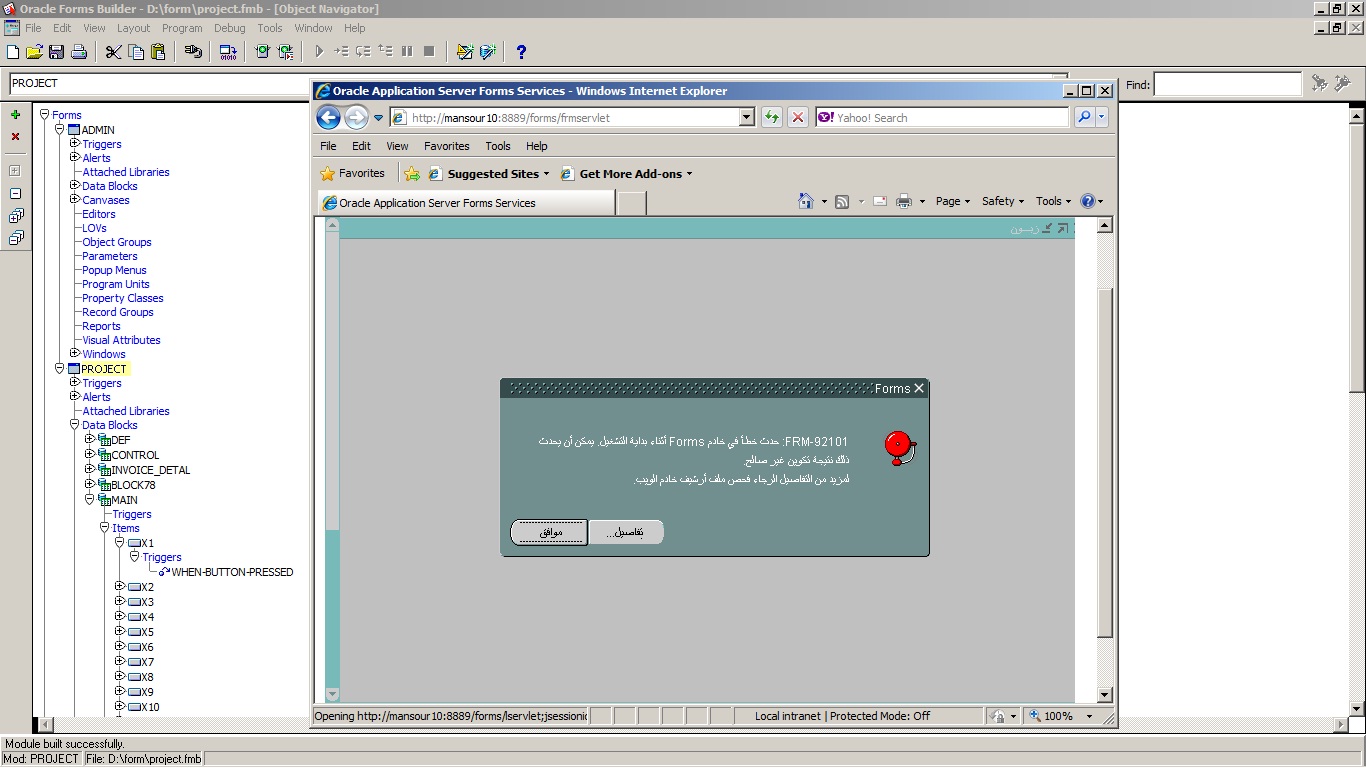This screenshot has width=1366, height=768.
Task: Click the Connect to database icon
Action: tap(194, 52)
